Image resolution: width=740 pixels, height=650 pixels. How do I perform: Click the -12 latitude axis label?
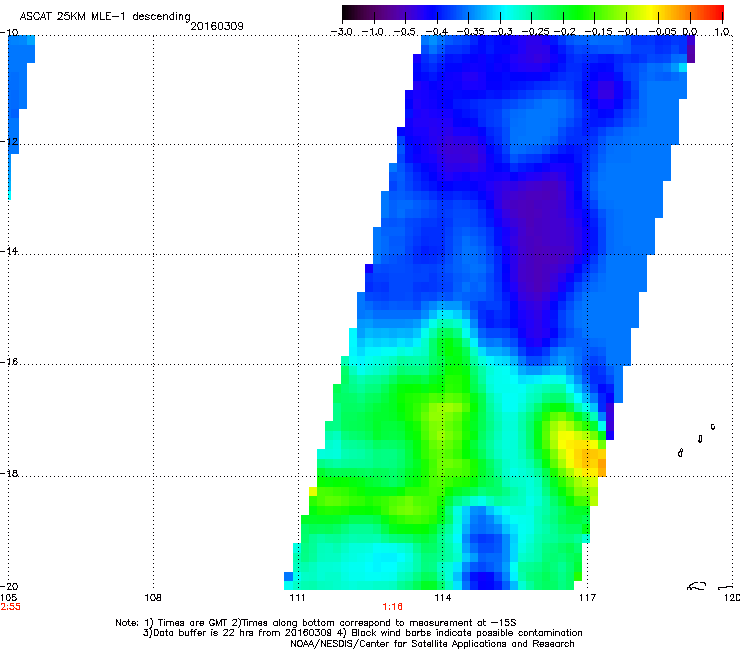click(x=9, y=141)
